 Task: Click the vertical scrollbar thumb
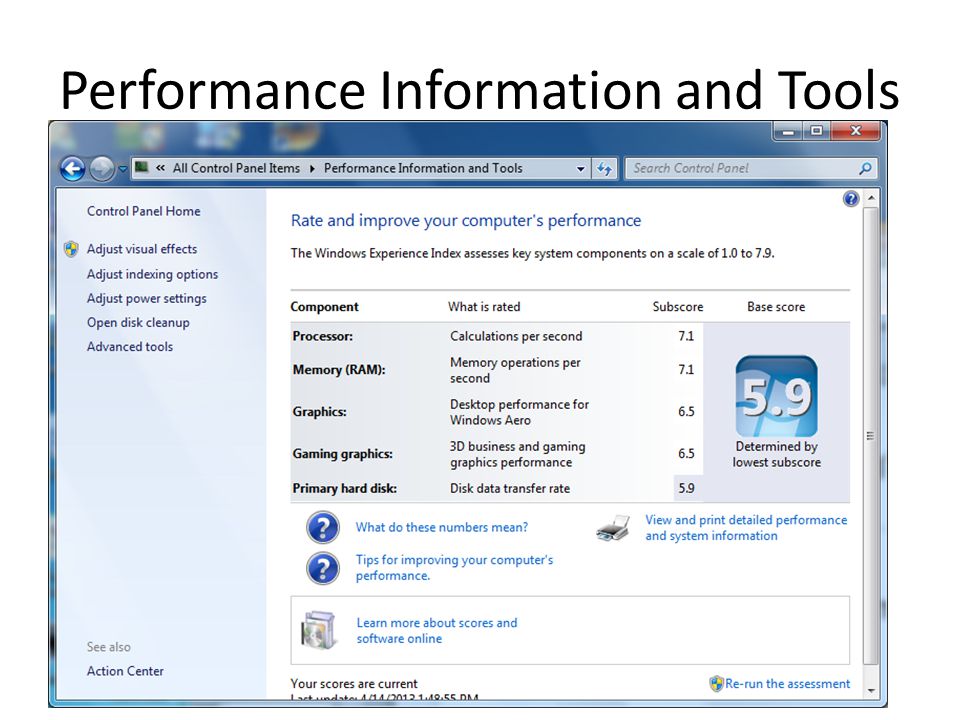click(871, 436)
